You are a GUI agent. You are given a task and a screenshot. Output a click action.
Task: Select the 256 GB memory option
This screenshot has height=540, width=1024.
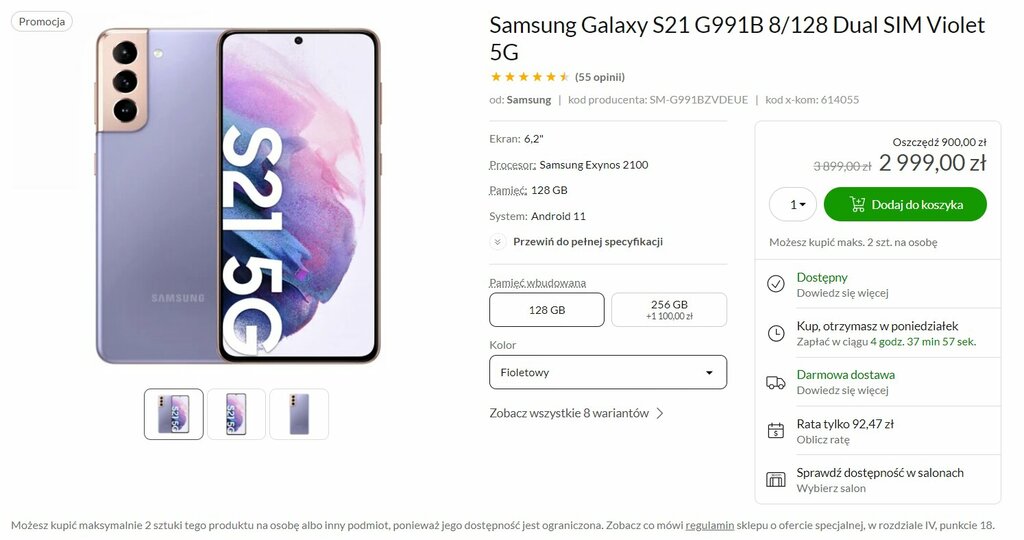(x=669, y=310)
